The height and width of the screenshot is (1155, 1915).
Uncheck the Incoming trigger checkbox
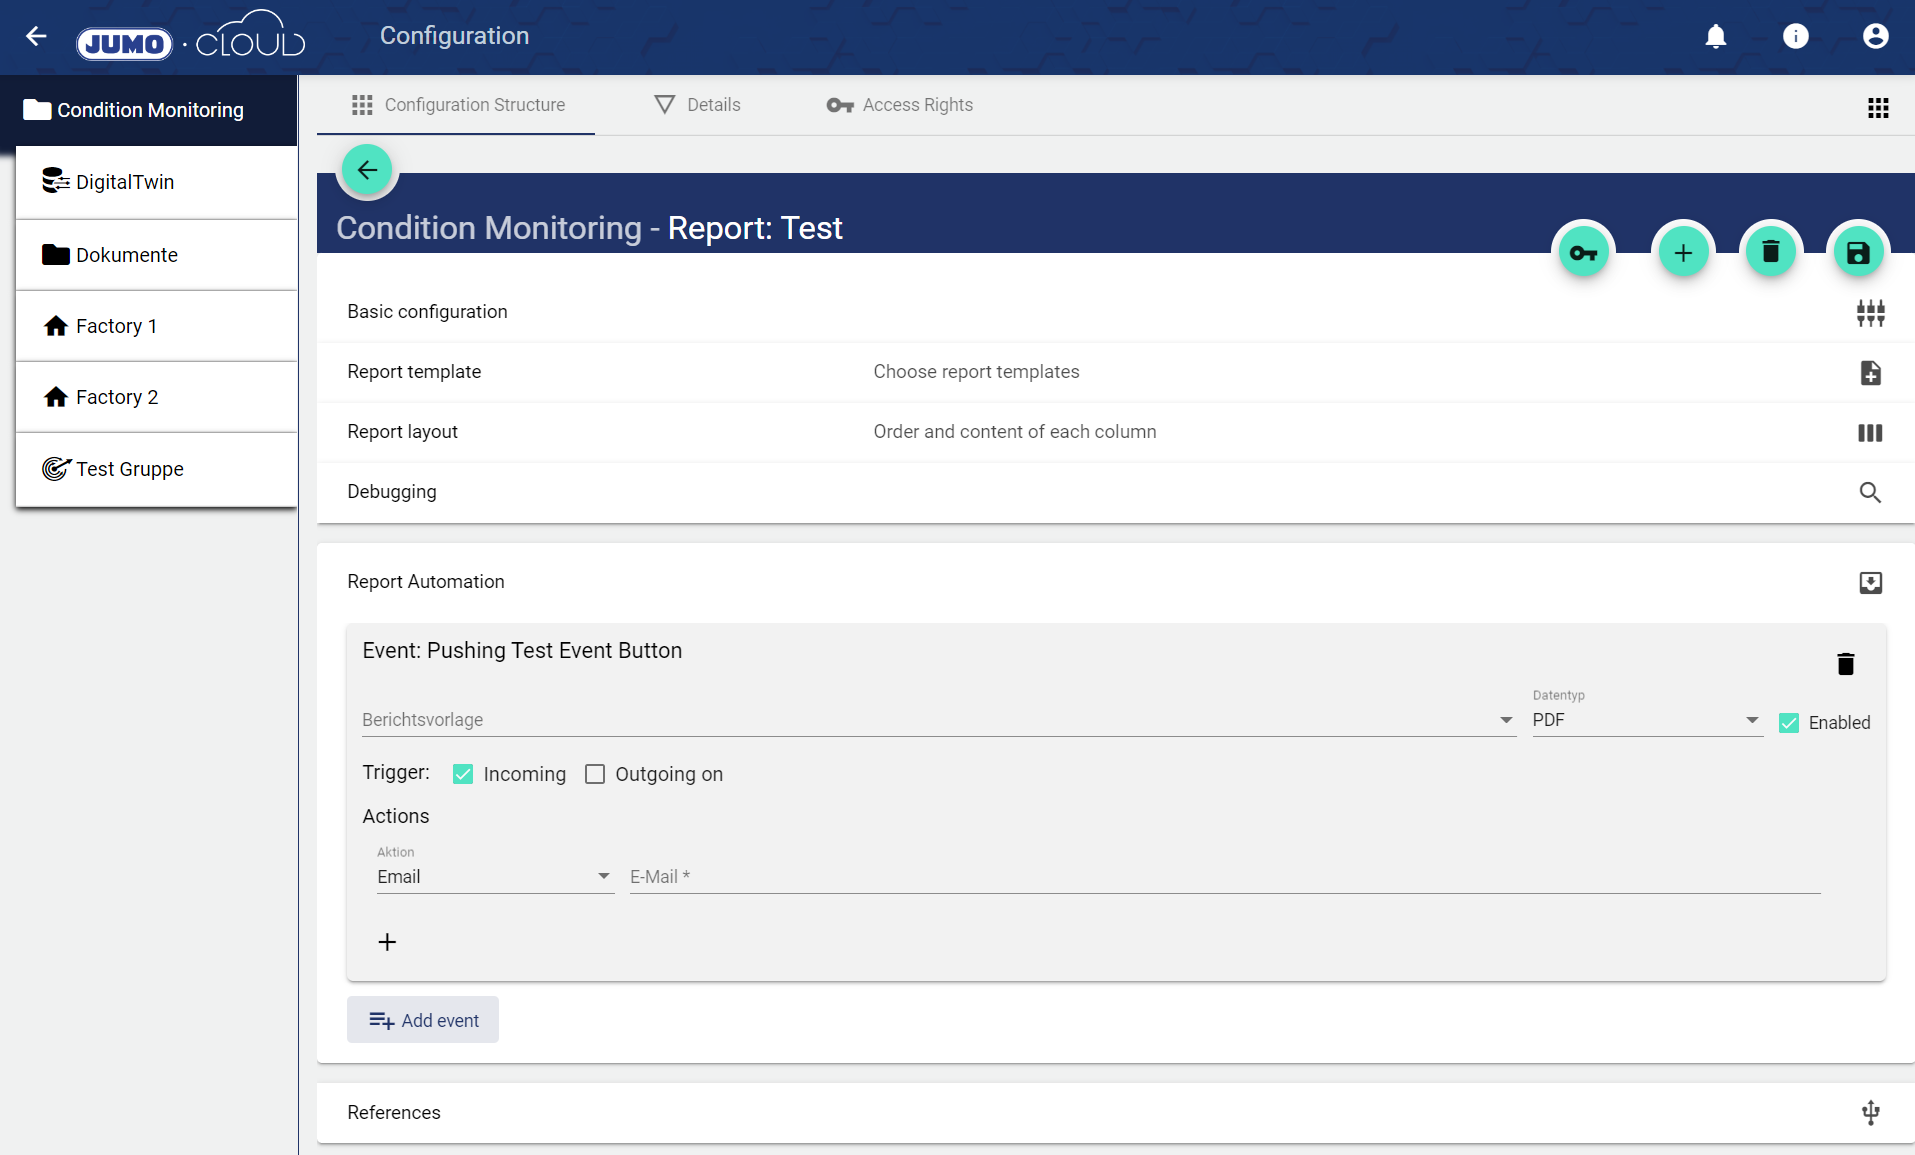(x=463, y=774)
